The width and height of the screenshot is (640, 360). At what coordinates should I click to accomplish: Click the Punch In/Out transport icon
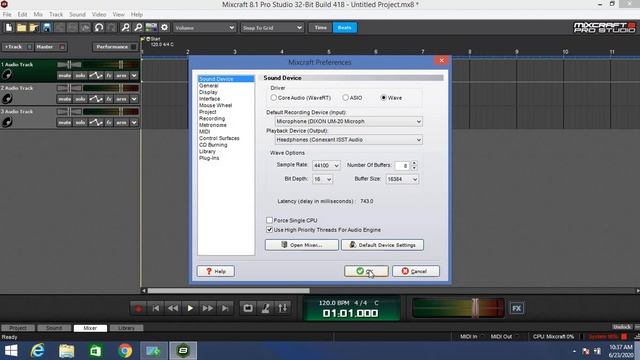coord(282,308)
